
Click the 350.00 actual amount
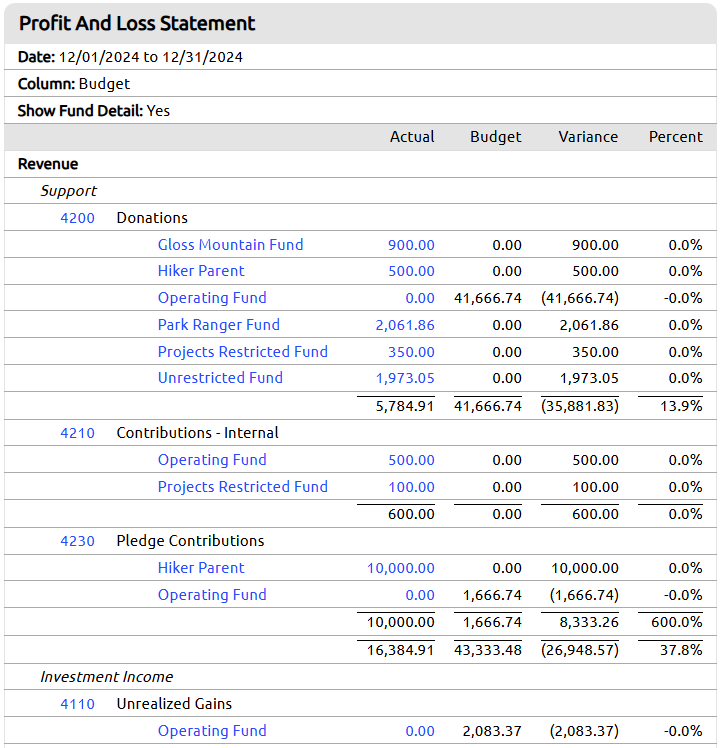[411, 352]
